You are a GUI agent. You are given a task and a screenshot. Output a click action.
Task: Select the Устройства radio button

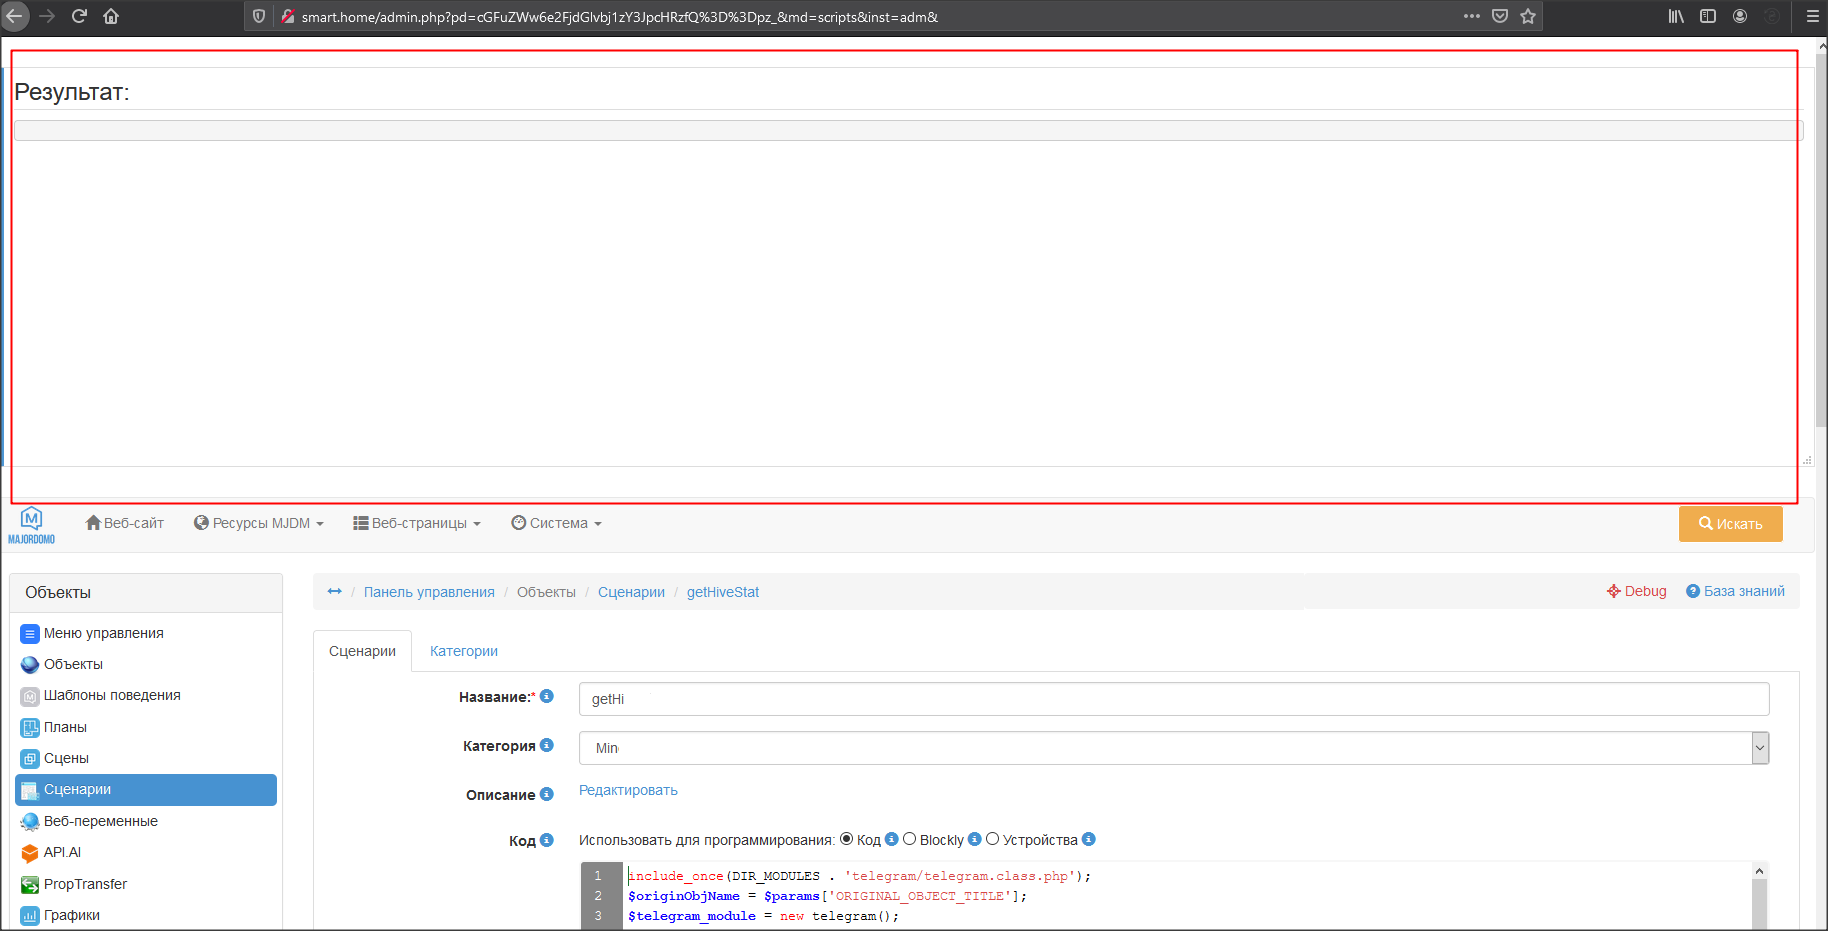pyautogui.click(x=993, y=839)
